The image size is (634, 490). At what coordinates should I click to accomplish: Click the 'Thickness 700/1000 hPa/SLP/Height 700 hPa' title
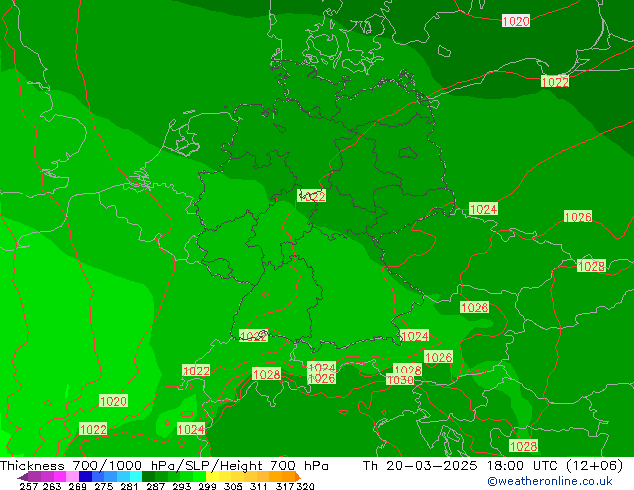164,466
